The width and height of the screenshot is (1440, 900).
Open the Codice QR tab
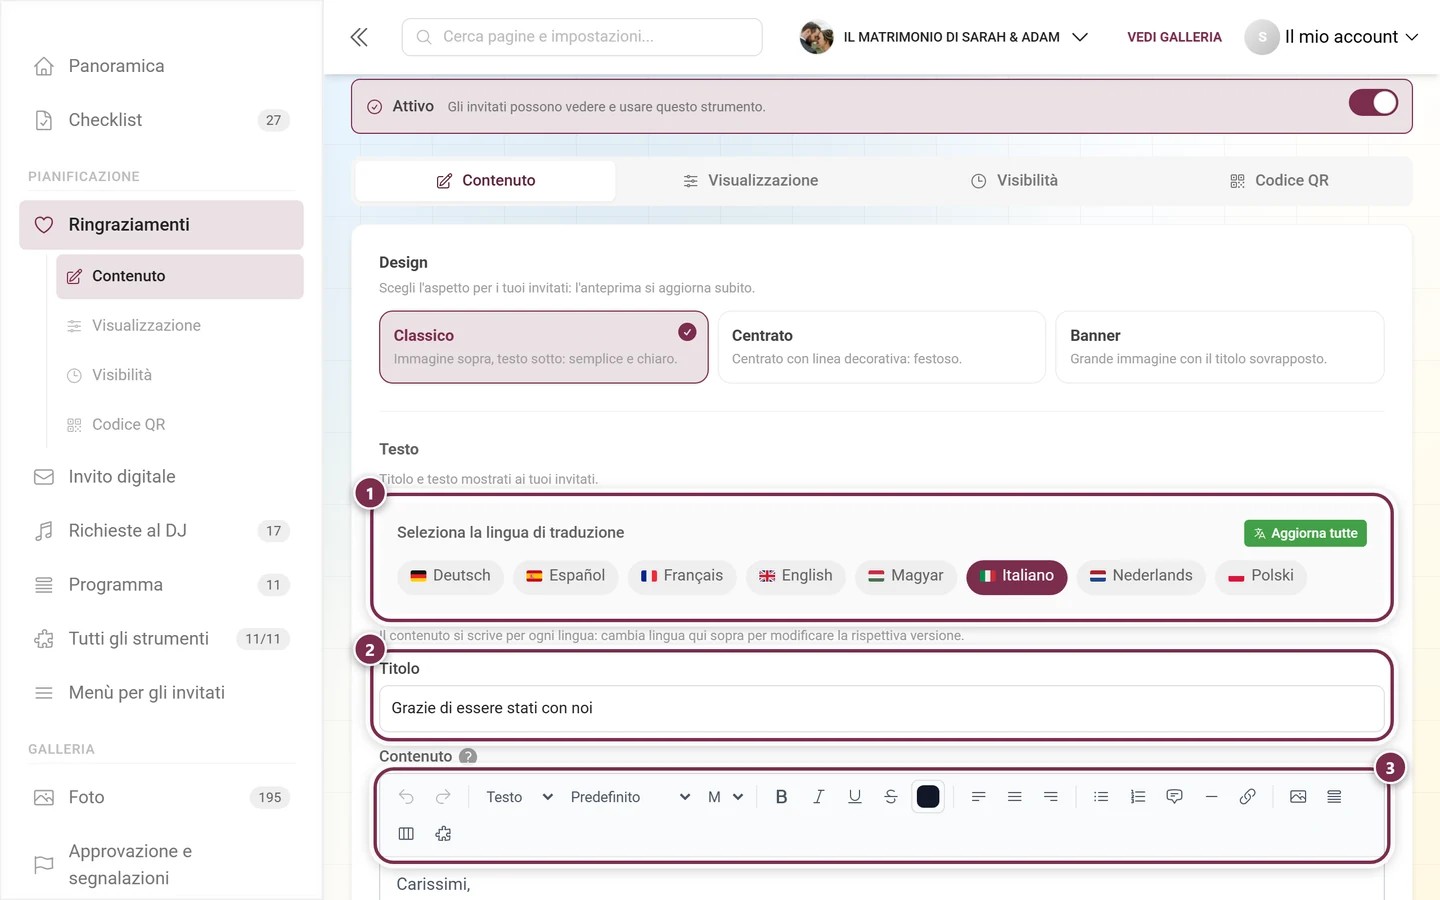point(1279,181)
